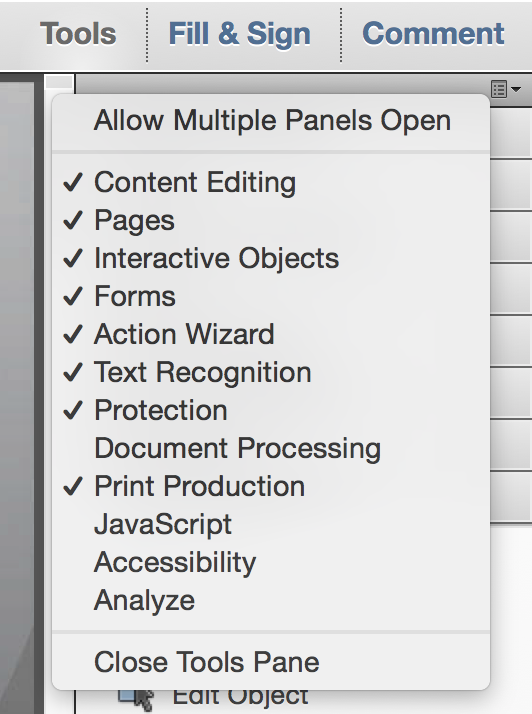Enable the Accessibility panel
The image size is (532, 714).
click(271, 562)
